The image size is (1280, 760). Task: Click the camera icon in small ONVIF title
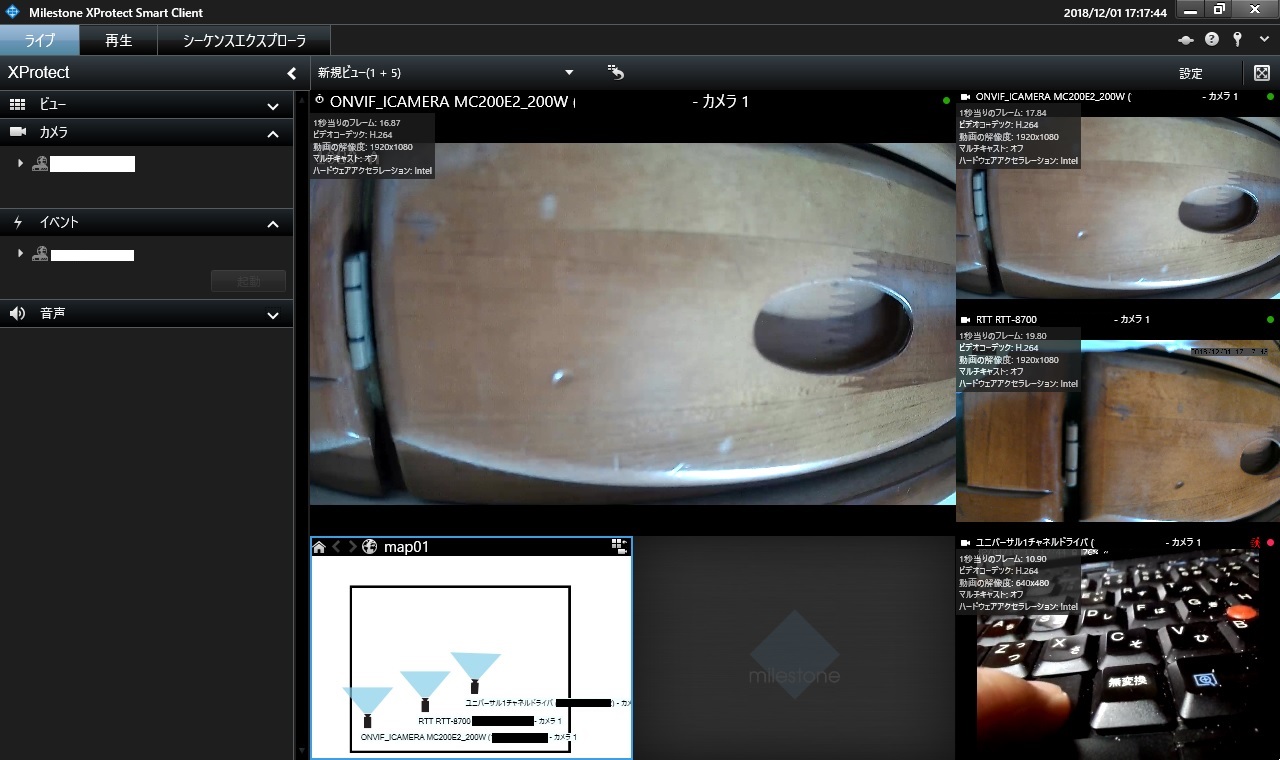pyautogui.click(x=966, y=97)
